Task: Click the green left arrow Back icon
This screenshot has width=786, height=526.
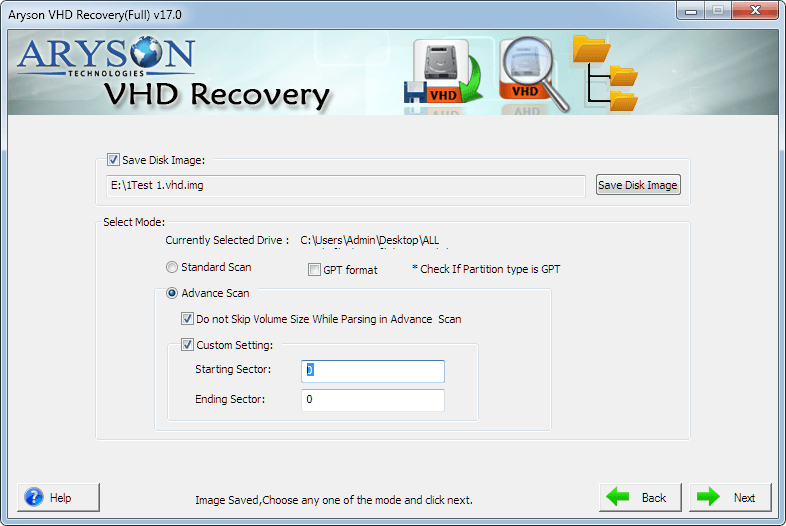Action: tap(618, 497)
